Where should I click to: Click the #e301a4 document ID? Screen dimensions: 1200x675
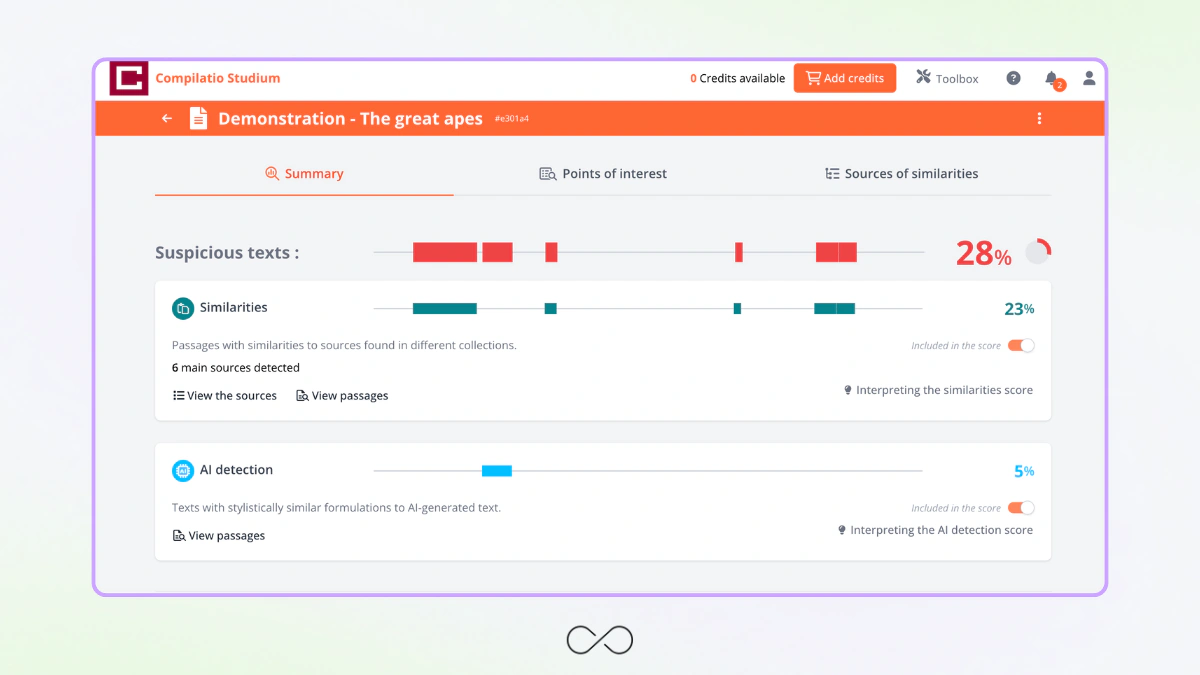point(511,119)
